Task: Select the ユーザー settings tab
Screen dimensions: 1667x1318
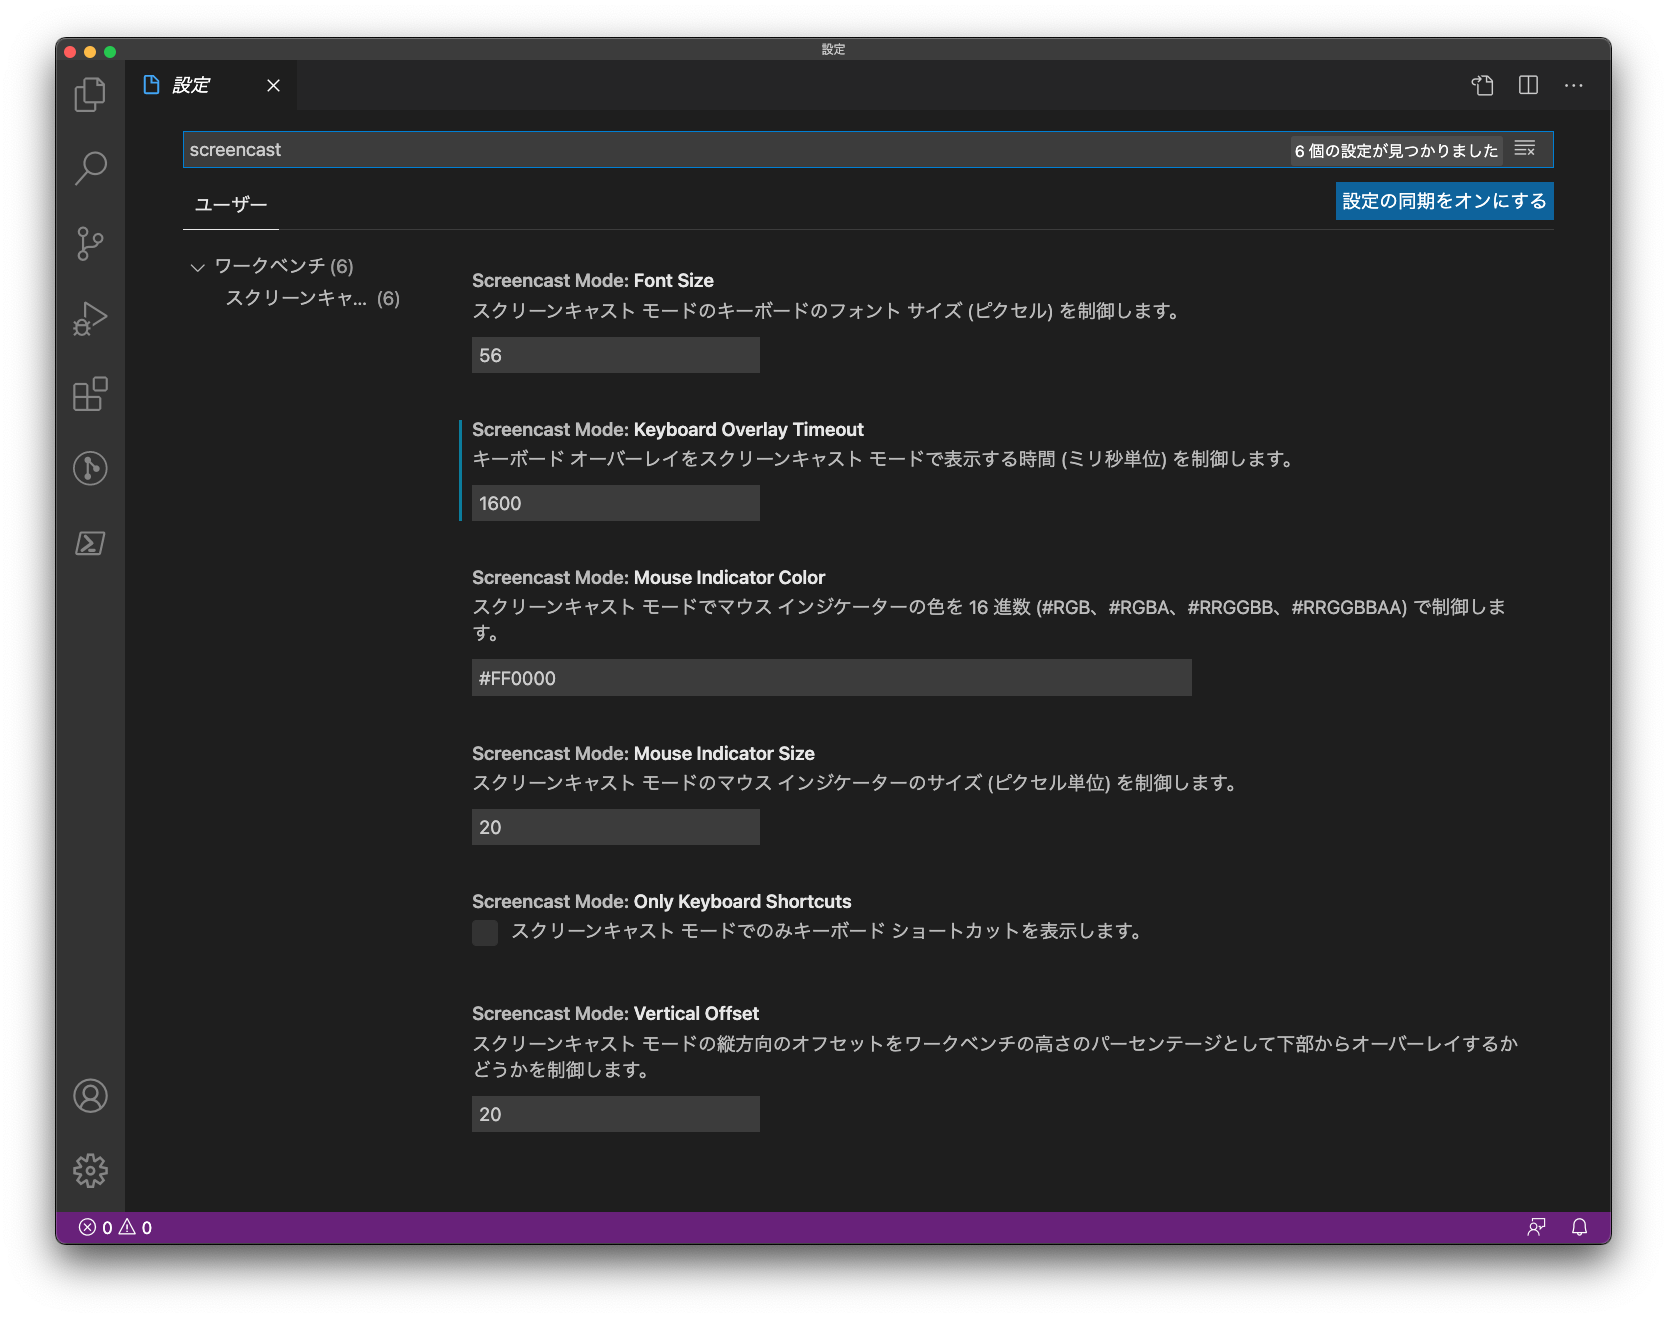Action: [231, 204]
